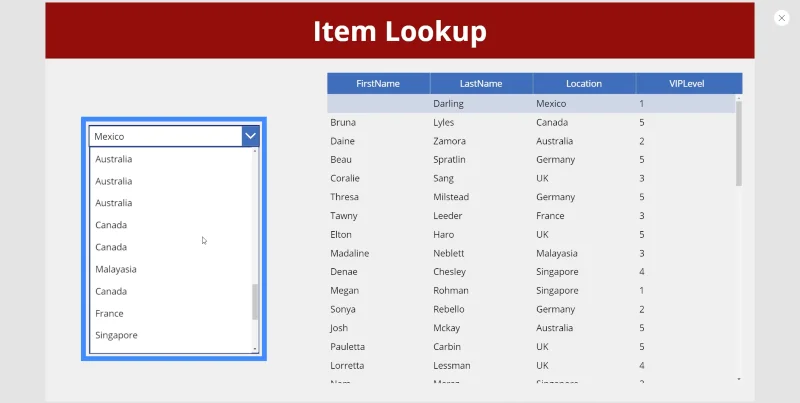
Task: Select Malayasia location in Madaline Neblett's row
Action: 557,253
